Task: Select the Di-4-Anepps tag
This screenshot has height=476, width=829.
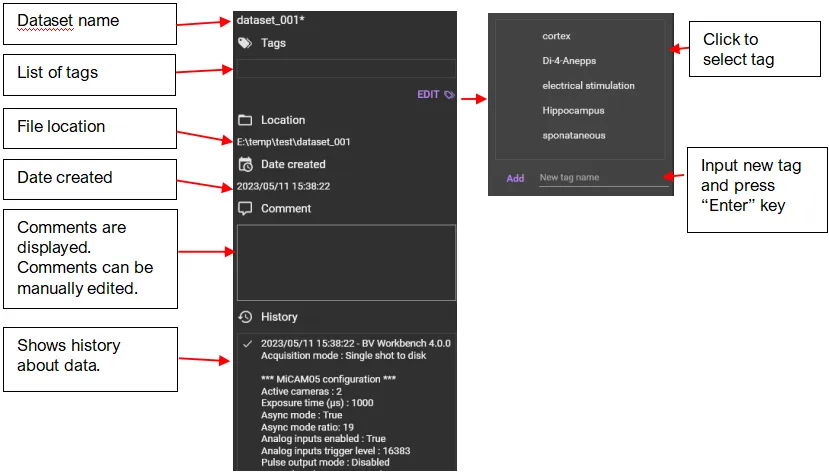Action: pos(569,61)
